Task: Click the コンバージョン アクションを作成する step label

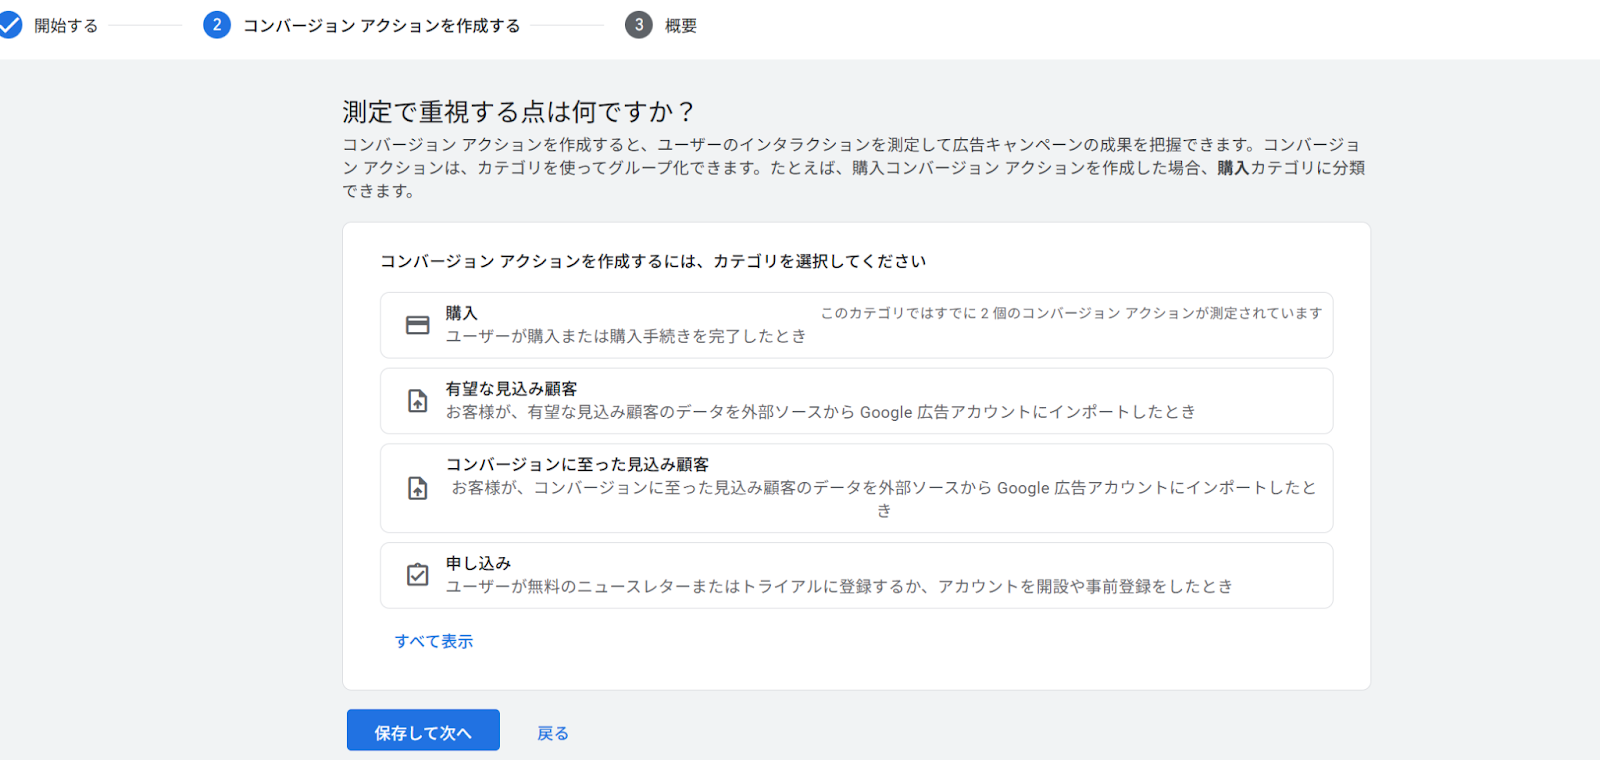Action: (x=381, y=26)
